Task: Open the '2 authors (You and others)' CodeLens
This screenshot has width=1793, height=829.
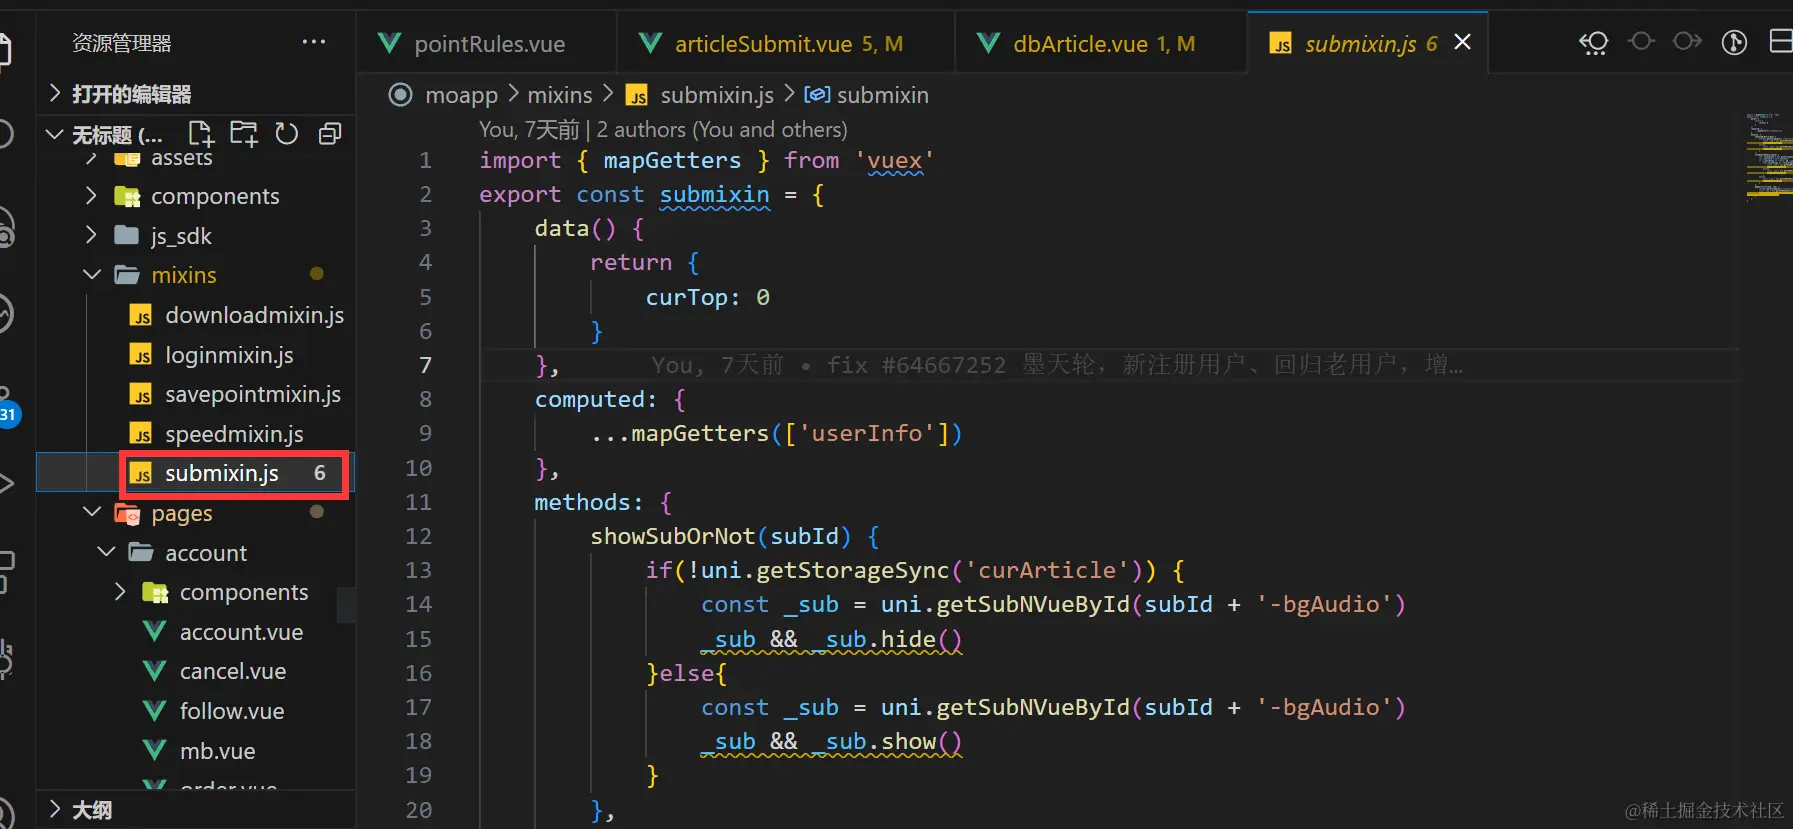Action: [x=721, y=129]
